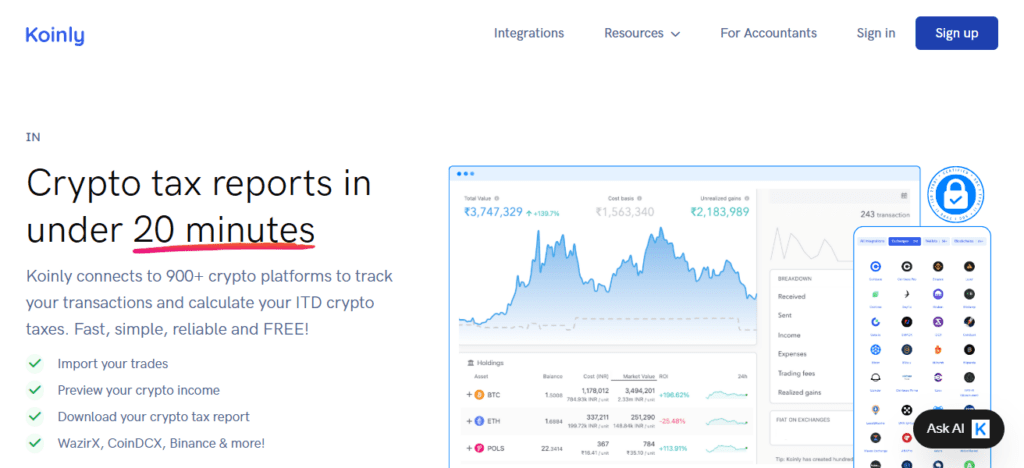This screenshot has height=468, width=1024.
Task: Expand the ETH row plus sign
Action: (468, 421)
